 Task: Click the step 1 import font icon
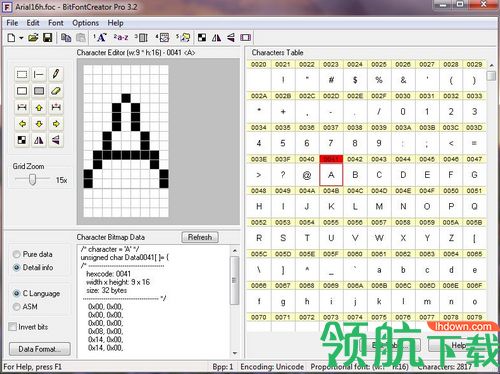(100, 38)
